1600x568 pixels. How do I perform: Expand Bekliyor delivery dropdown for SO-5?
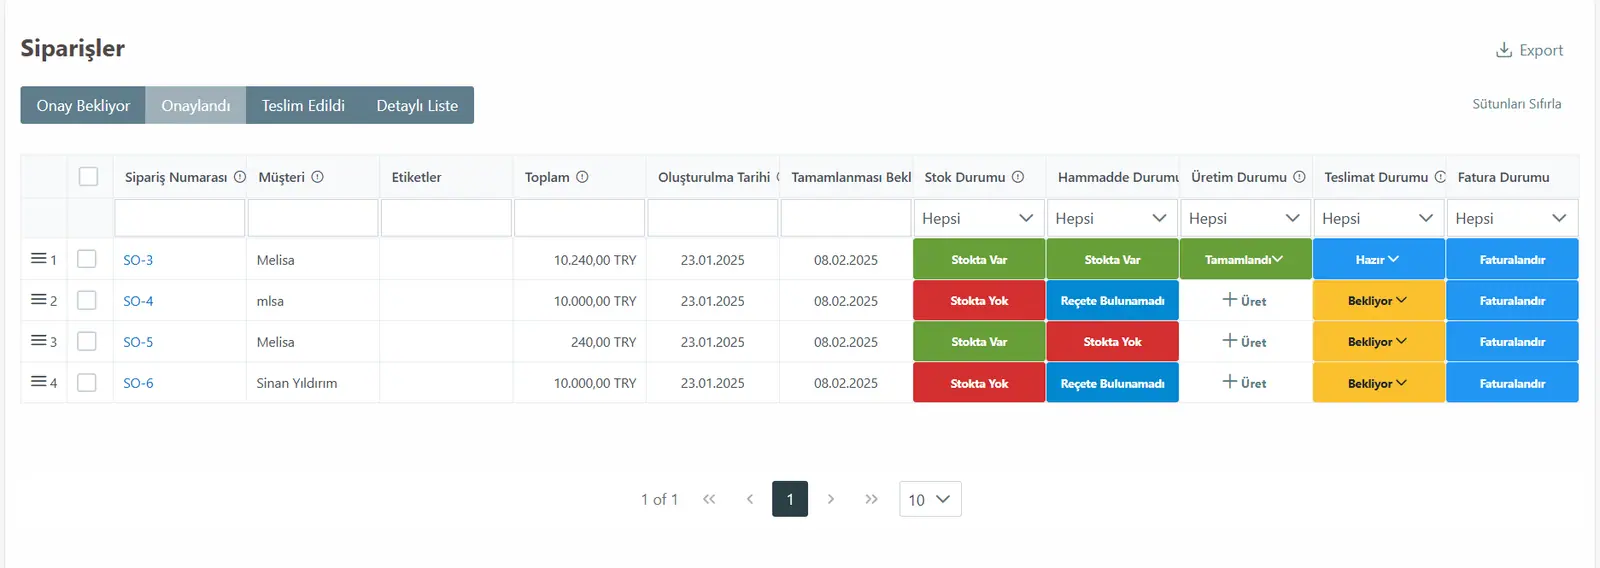[x=1379, y=341]
